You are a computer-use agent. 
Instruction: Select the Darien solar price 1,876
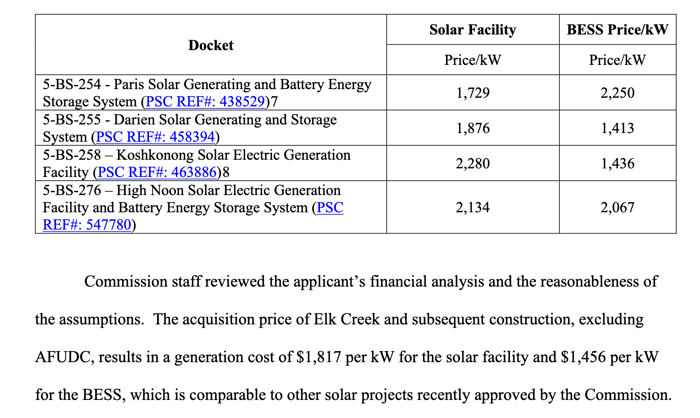(x=472, y=128)
